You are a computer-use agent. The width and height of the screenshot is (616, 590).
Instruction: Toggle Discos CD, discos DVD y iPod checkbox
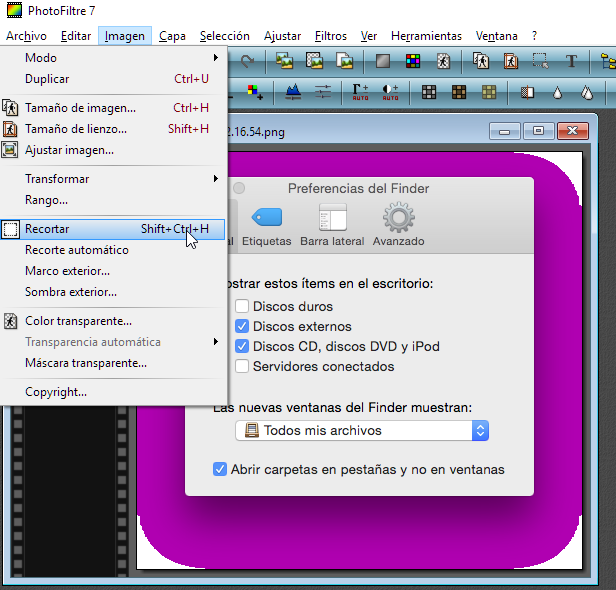coord(242,346)
